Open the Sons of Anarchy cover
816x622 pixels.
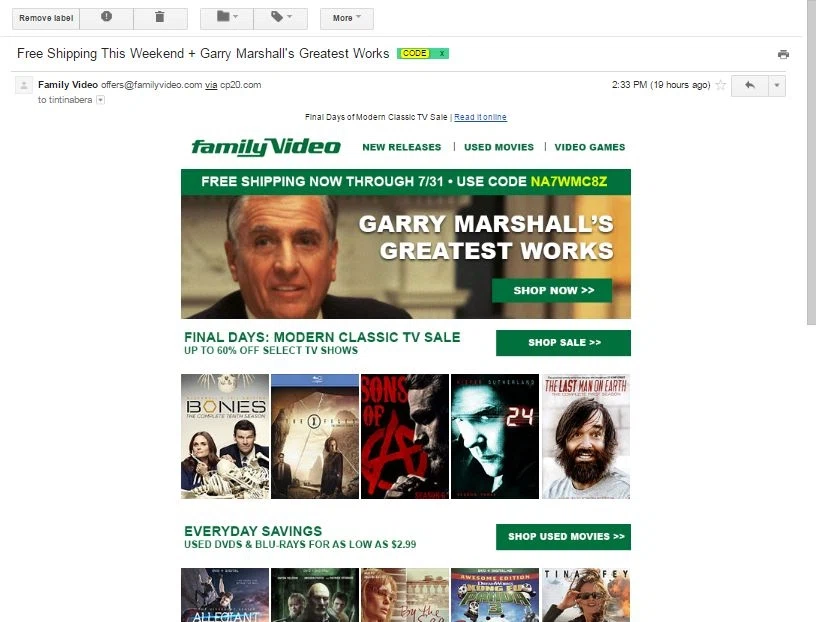(405, 436)
